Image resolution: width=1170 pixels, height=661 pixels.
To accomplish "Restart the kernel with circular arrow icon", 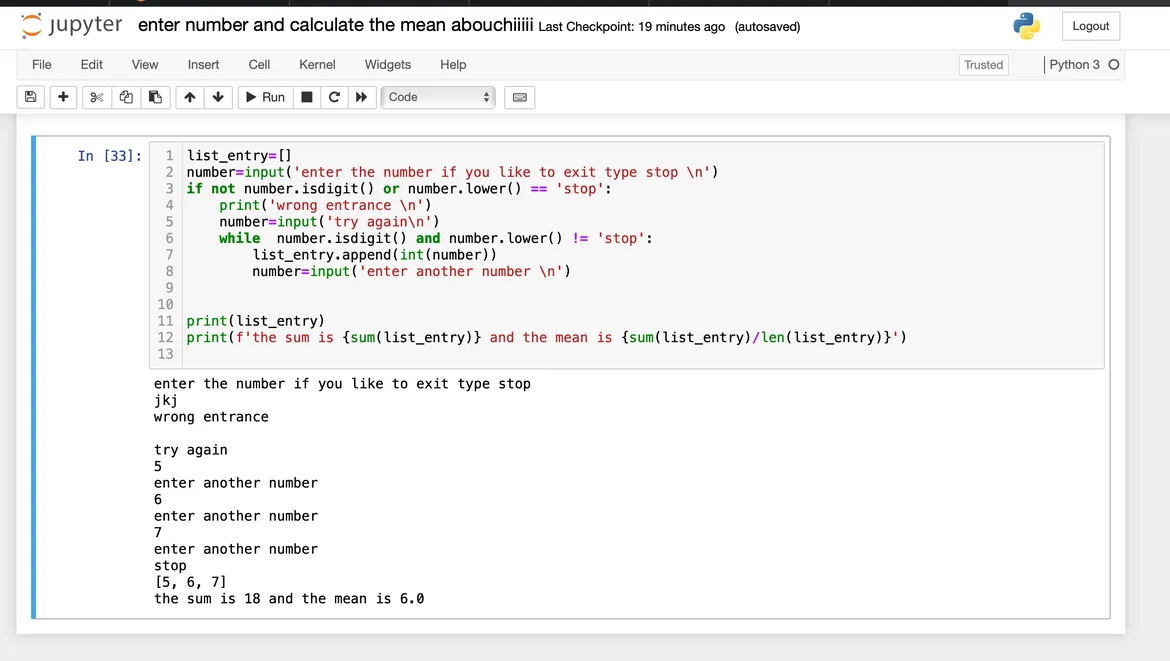I will [334, 97].
